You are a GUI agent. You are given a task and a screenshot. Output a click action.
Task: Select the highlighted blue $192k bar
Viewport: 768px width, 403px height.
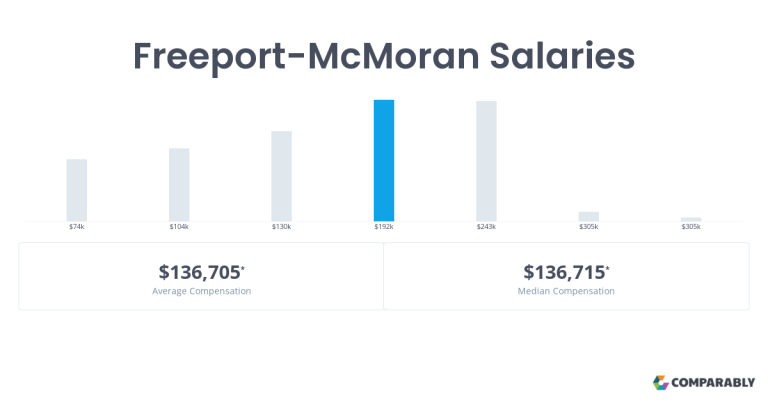[x=384, y=161]
